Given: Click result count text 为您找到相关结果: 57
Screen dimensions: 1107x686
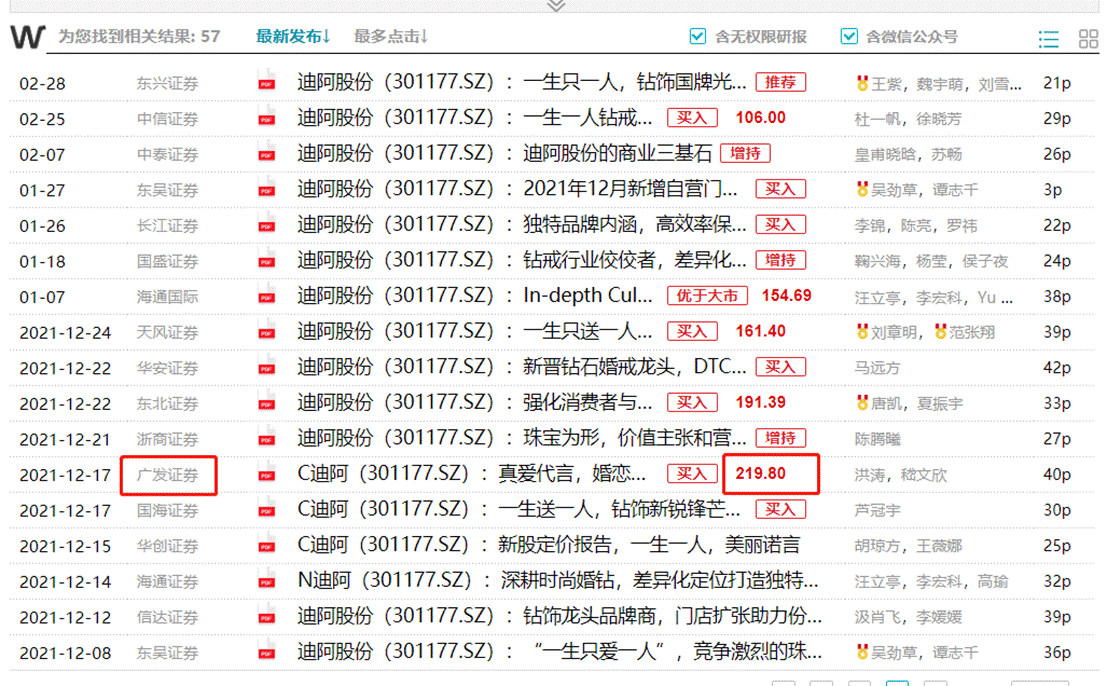Looking at the screenshot, I should (139, 36).
